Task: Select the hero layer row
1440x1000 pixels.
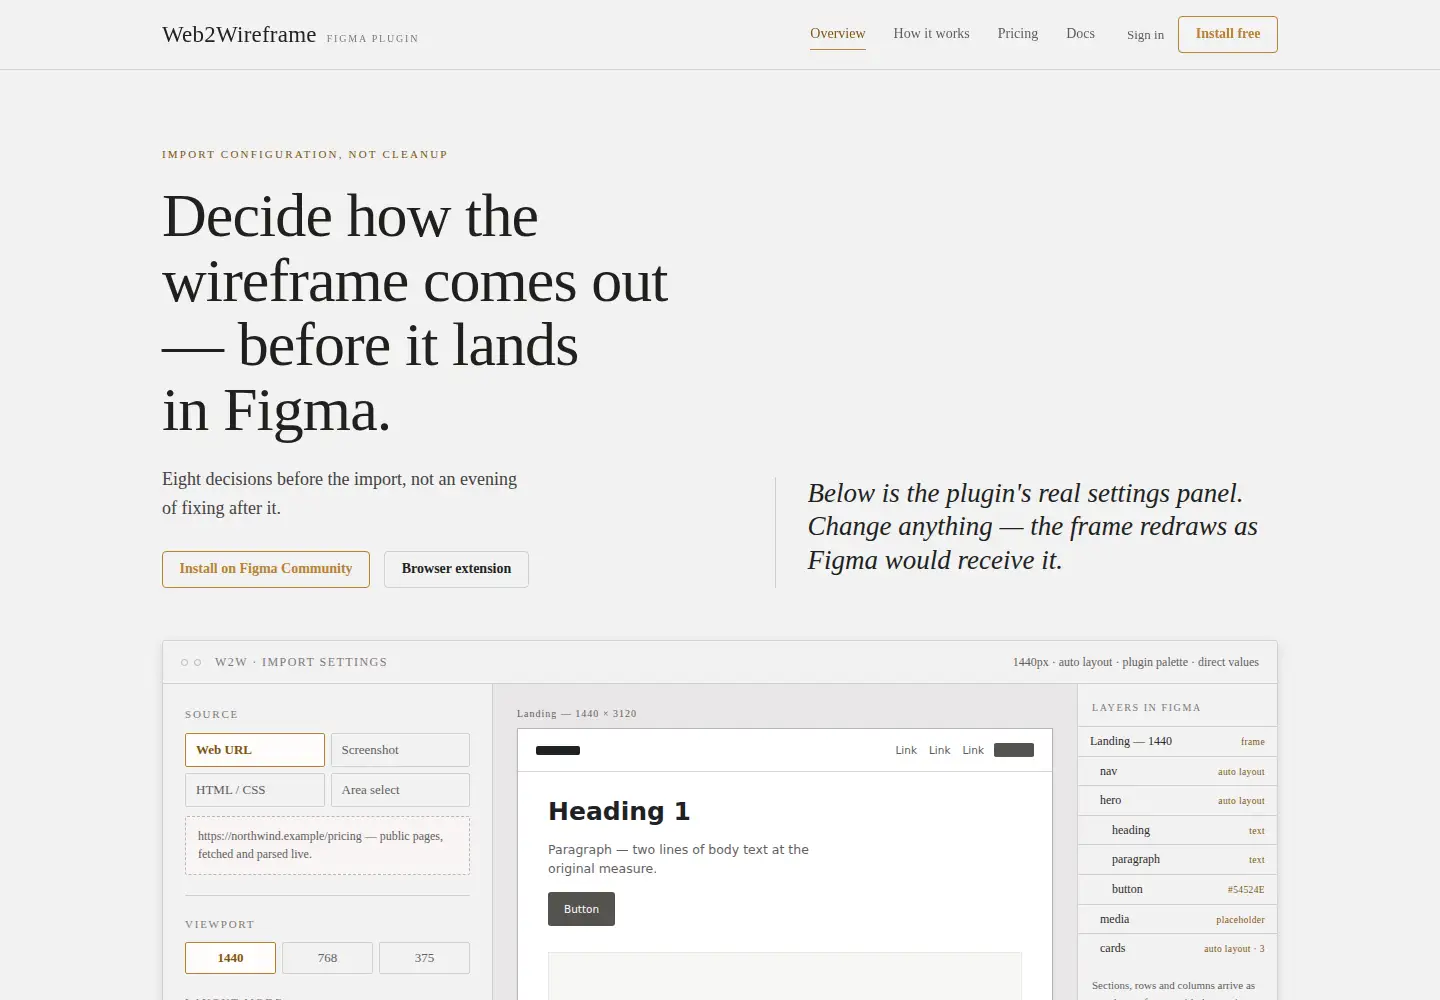Action: (1177, 800)
